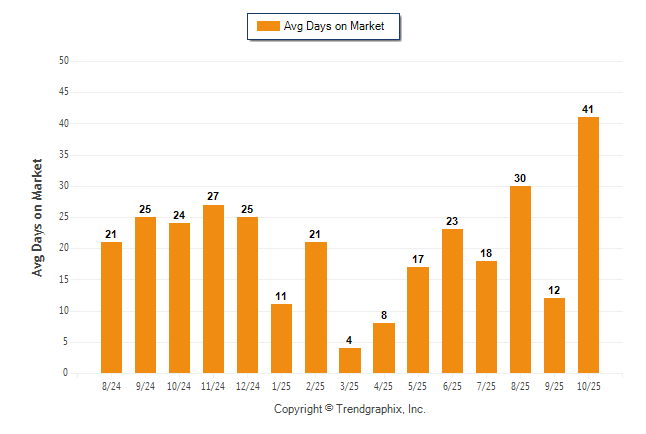The image size is (646, 434).
Task: Click the 2/25 x-axis label
Action: (316, 385)
